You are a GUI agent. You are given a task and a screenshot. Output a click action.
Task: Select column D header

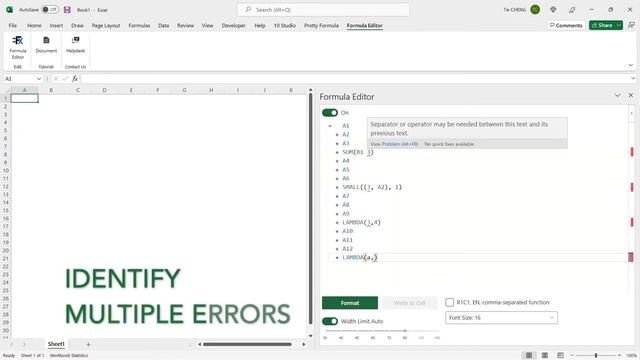coord(104,90)
